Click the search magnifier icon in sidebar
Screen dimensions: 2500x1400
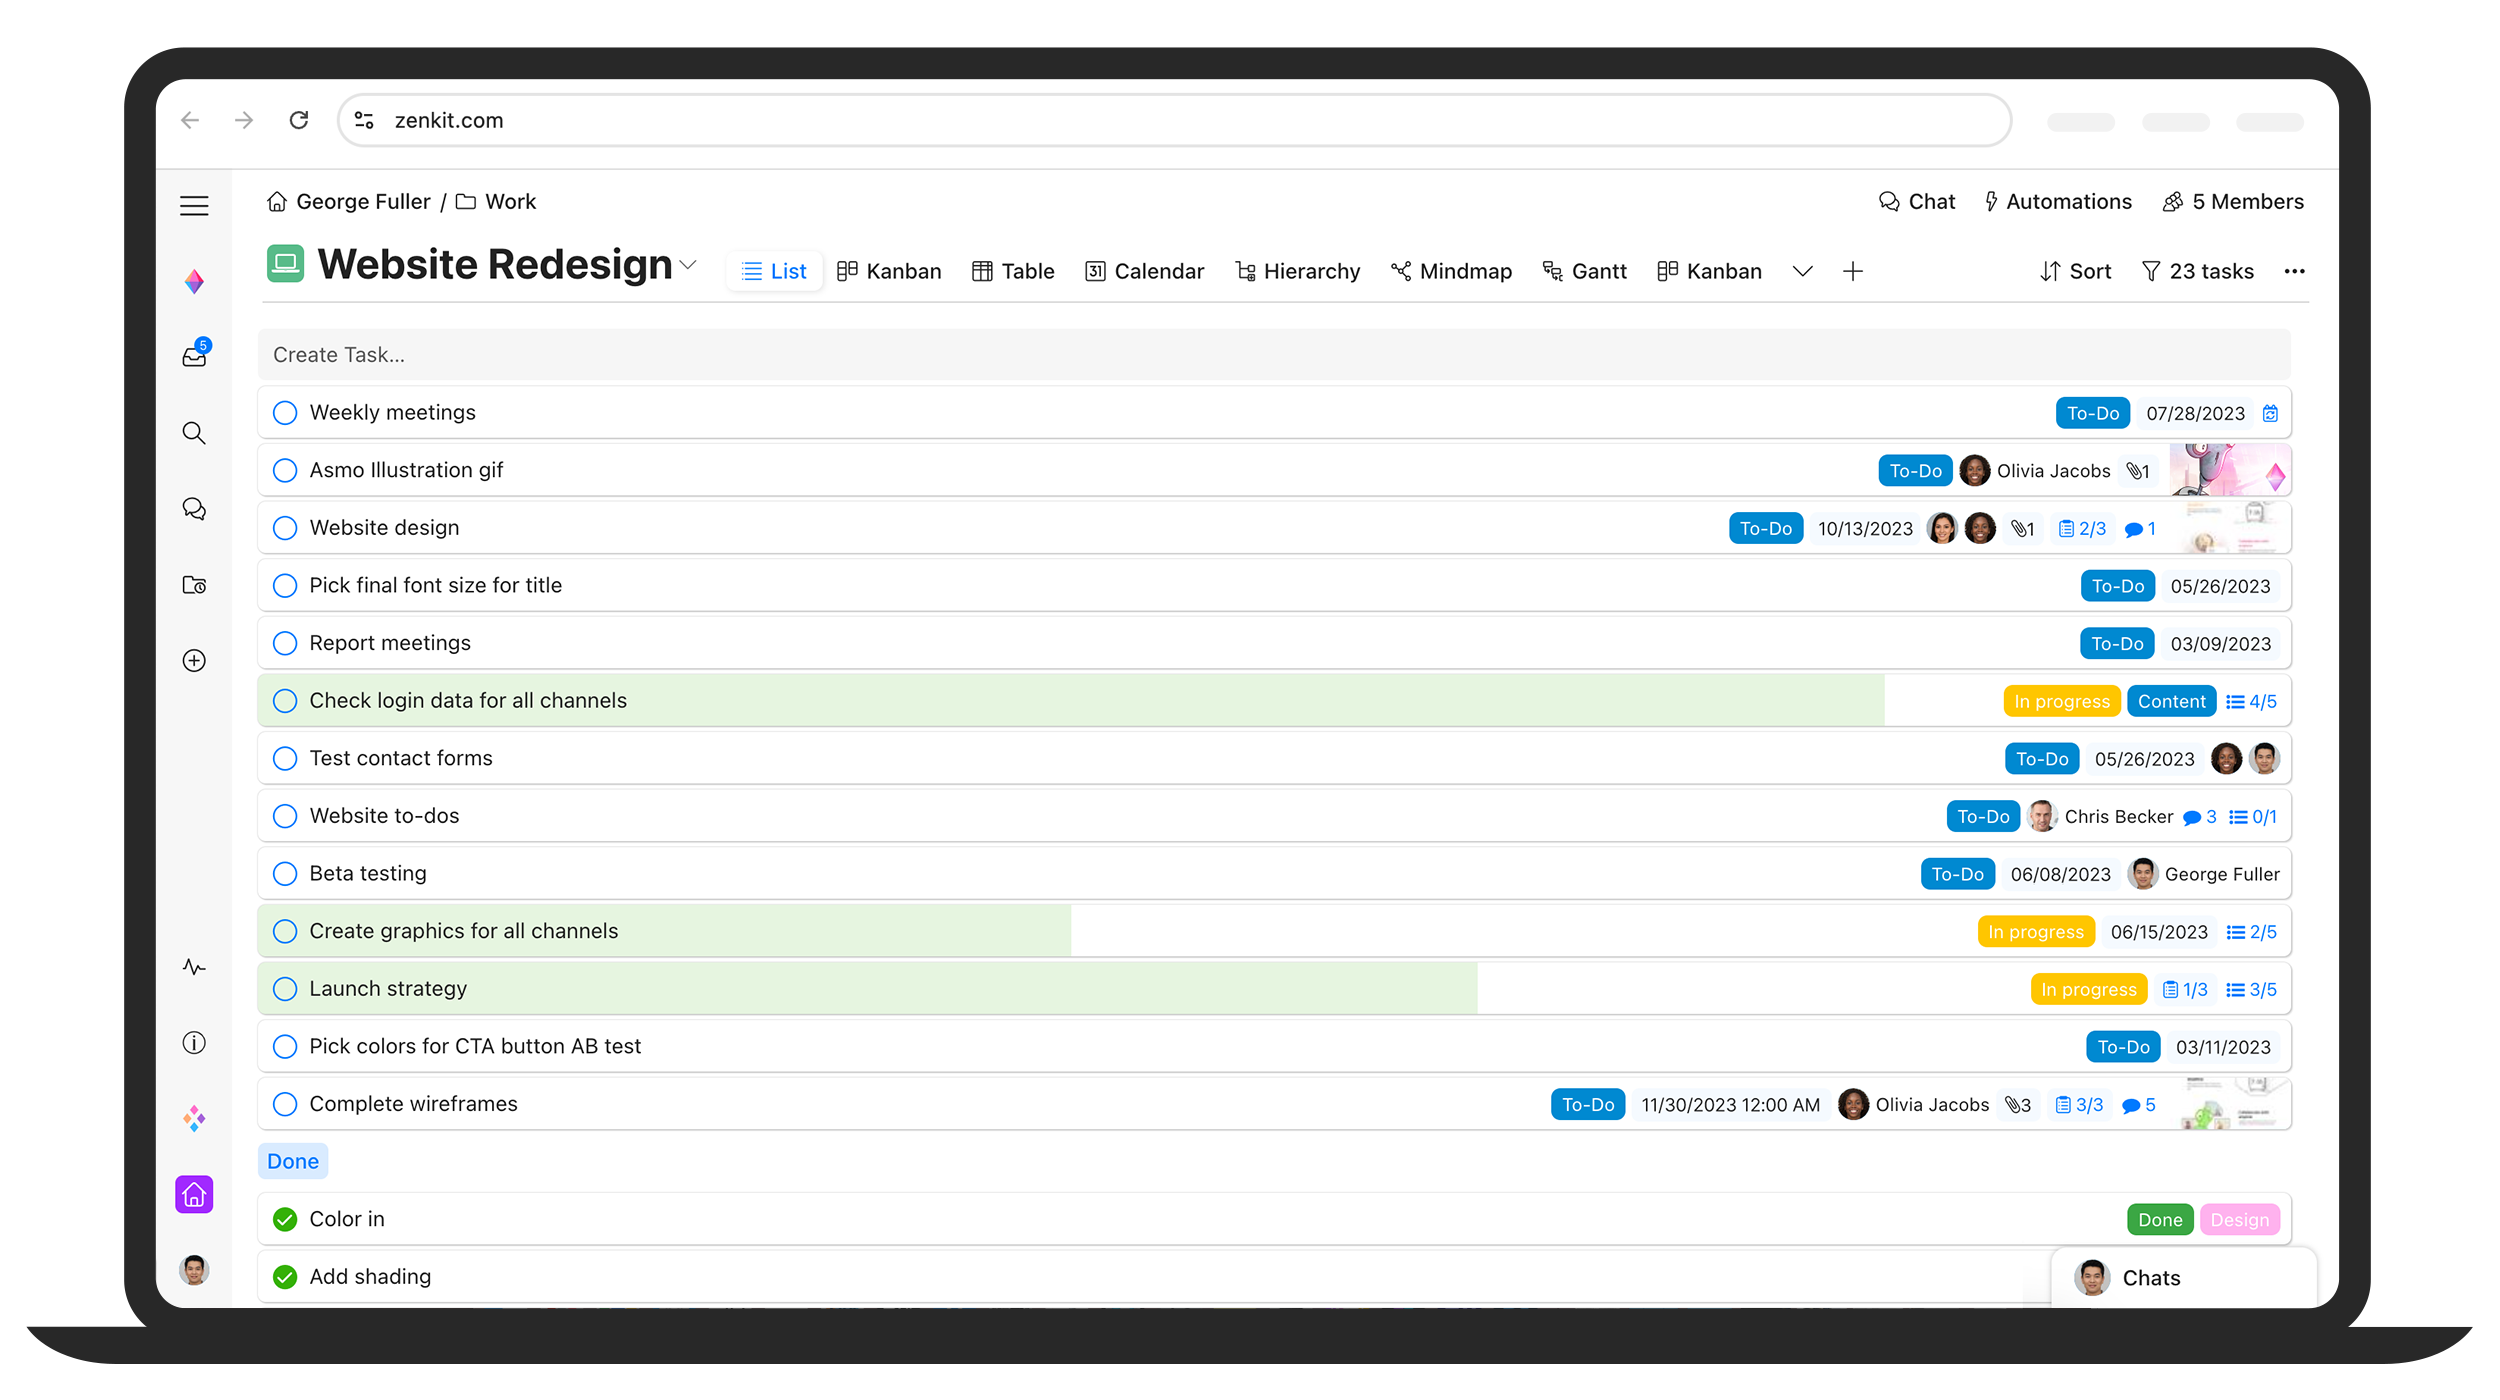pos(194,433)
